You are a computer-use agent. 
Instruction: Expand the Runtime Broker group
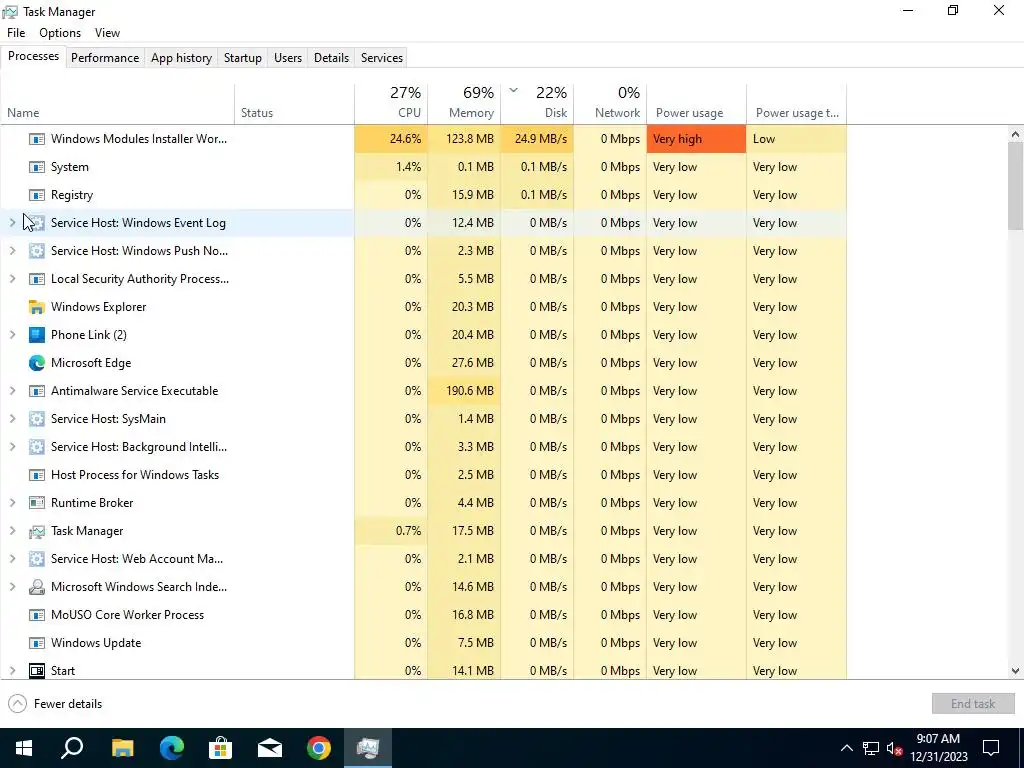click(x=12, y=503)
